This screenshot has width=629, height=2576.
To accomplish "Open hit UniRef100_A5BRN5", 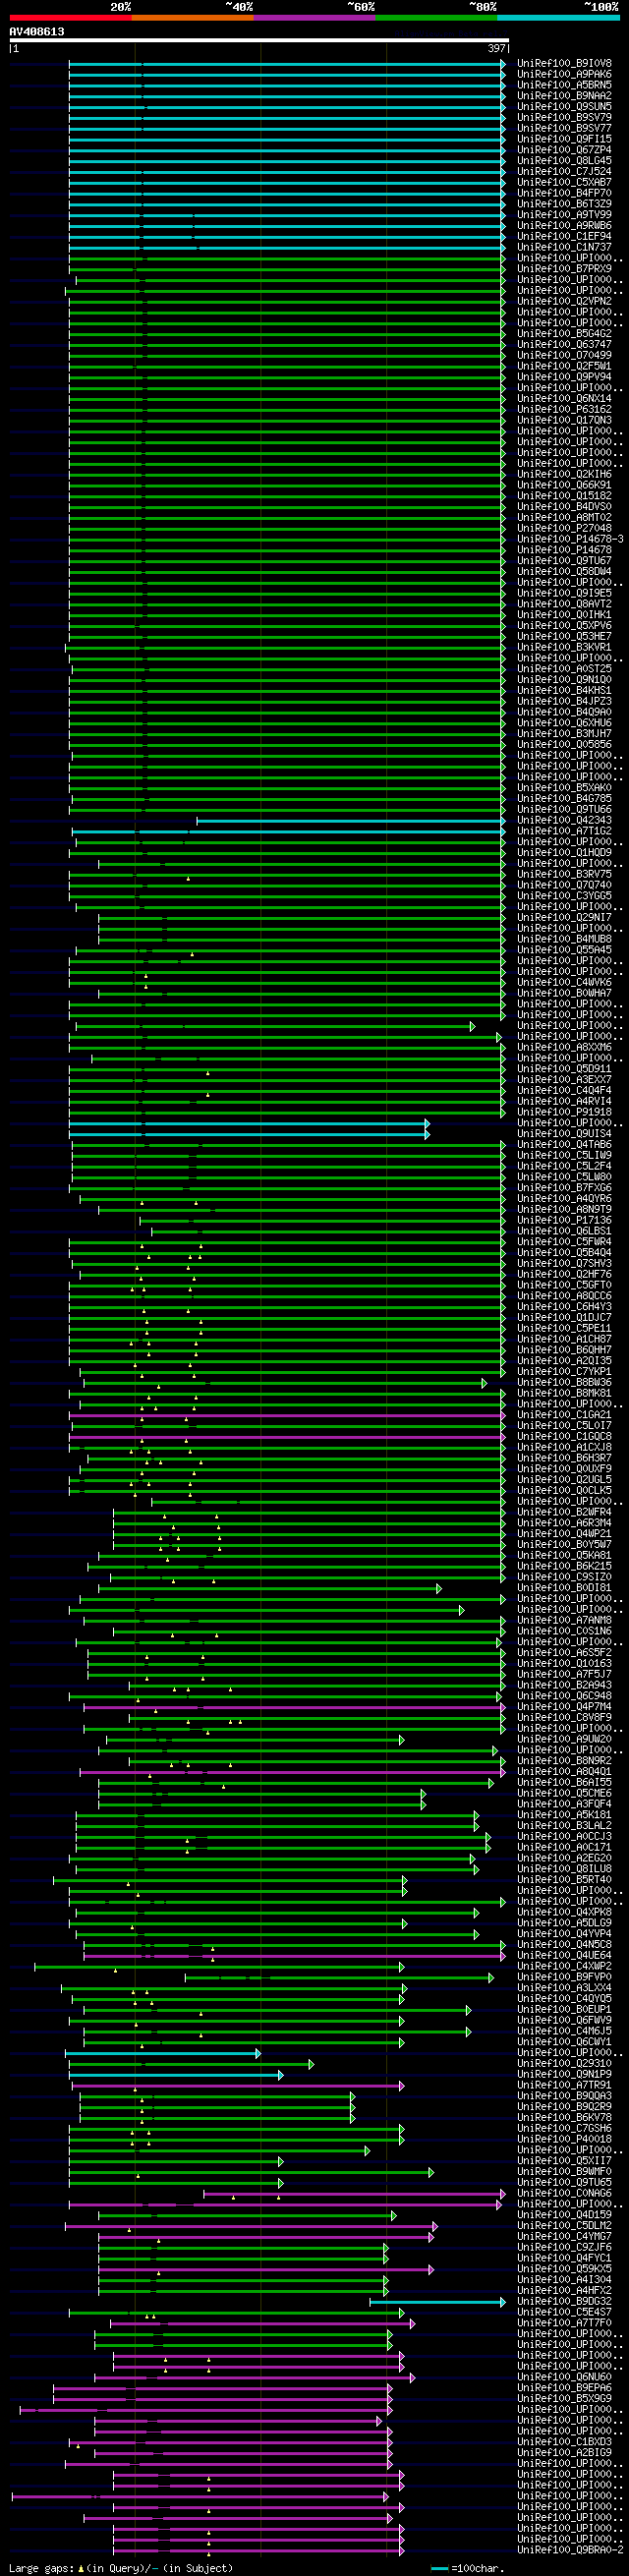I will pyautogui.click(x=564, y=85).
